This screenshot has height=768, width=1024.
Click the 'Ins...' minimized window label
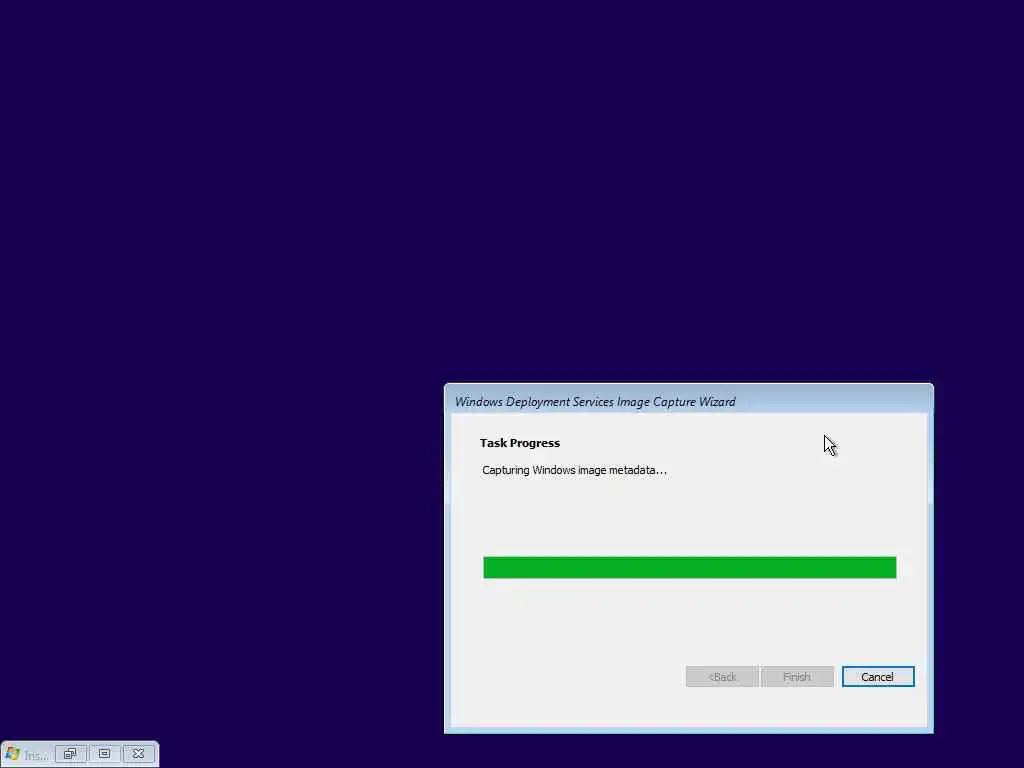pyautogui.click(x=36, y=756)
